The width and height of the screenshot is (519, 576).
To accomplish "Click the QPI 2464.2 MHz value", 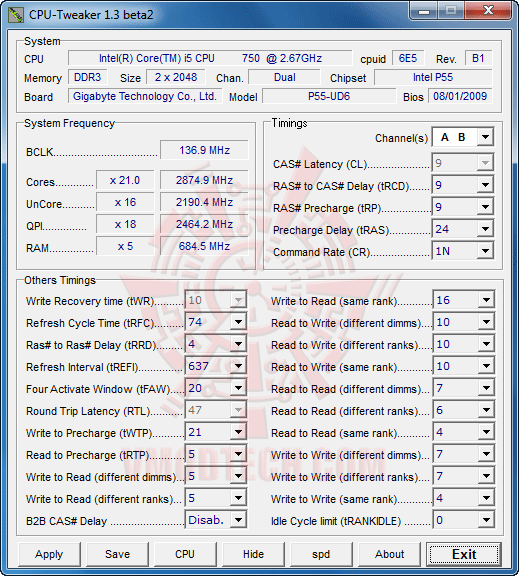I will point(204,224).
